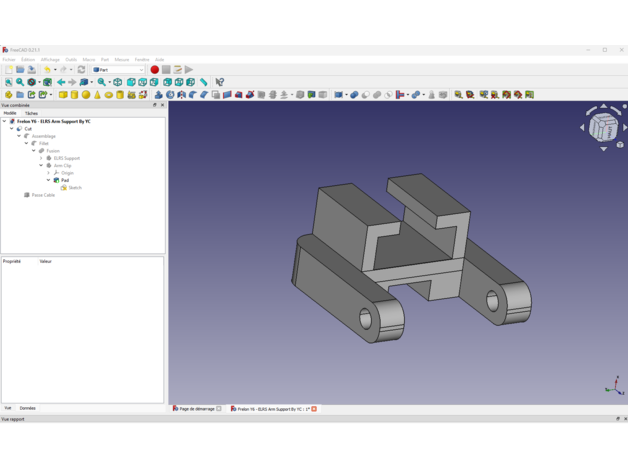Switch to the Tâches tab
Viewport: 628px width, 472px height.
(32, 113)
